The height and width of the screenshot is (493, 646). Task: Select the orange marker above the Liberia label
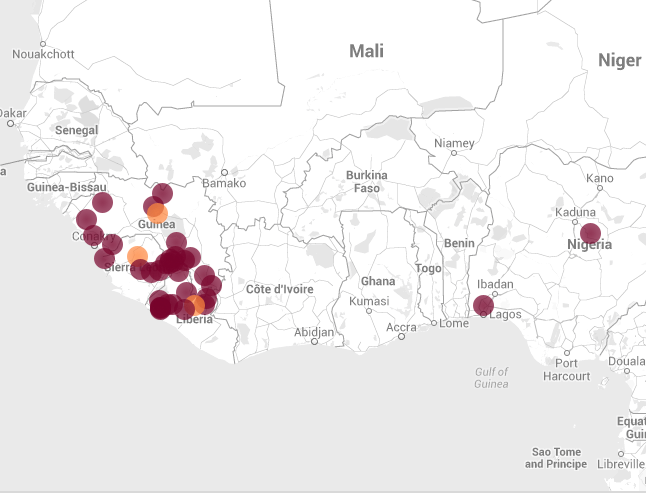click(196, 304)
